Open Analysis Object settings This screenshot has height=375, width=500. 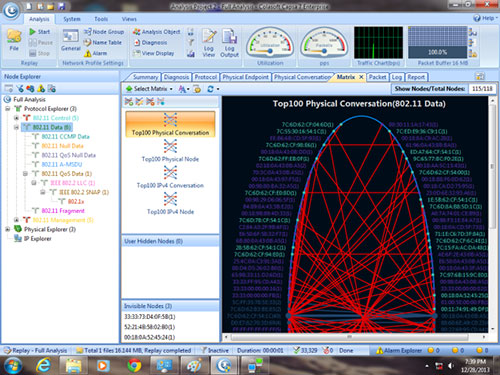coord(157,32)
